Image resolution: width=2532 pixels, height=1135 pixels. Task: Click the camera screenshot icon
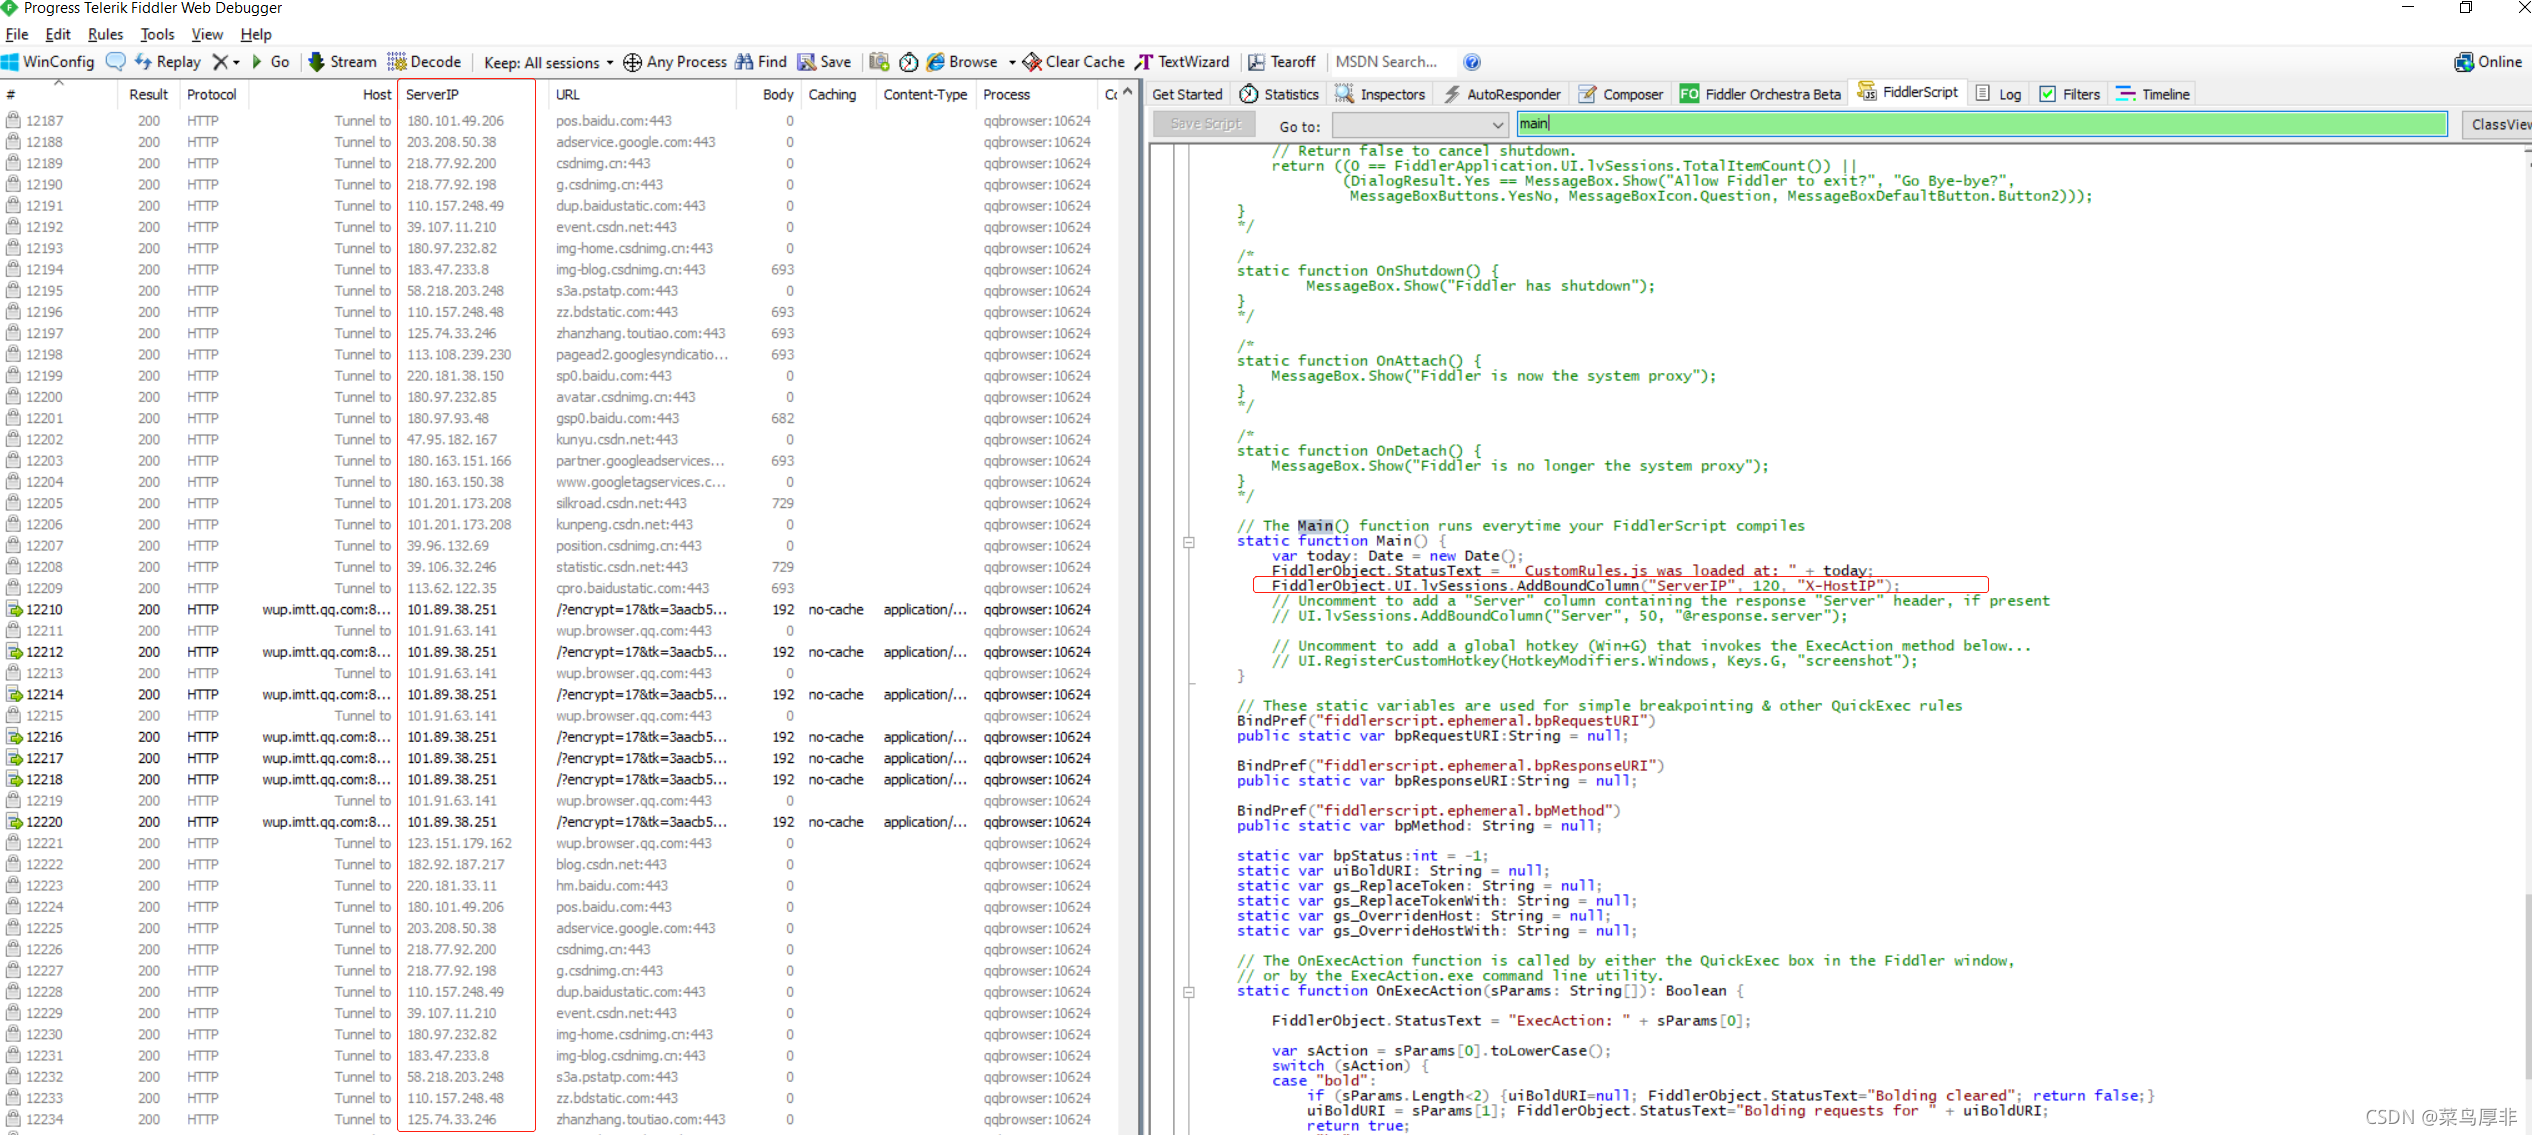[879, 62]
